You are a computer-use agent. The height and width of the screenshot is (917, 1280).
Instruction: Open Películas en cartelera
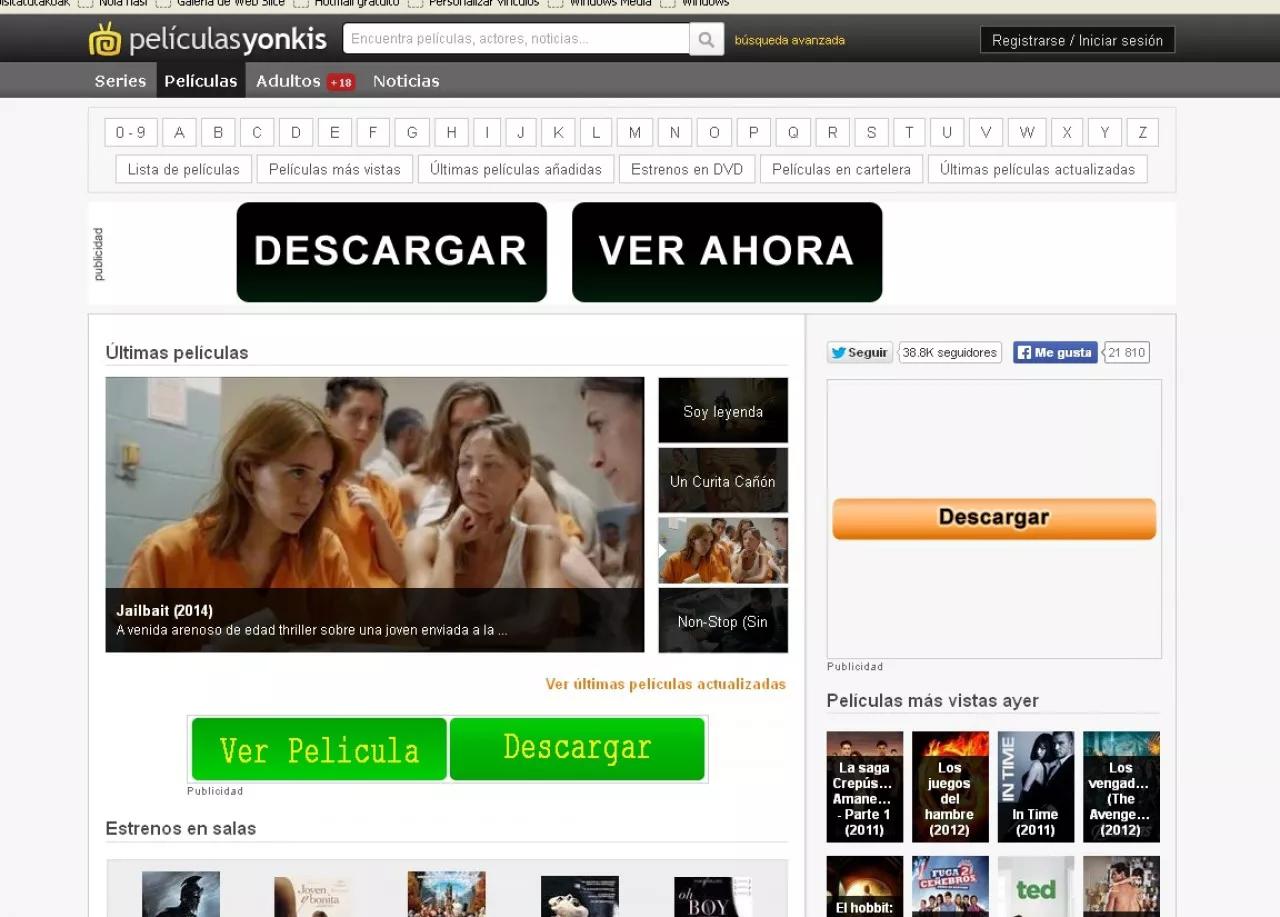click(841, 169)
